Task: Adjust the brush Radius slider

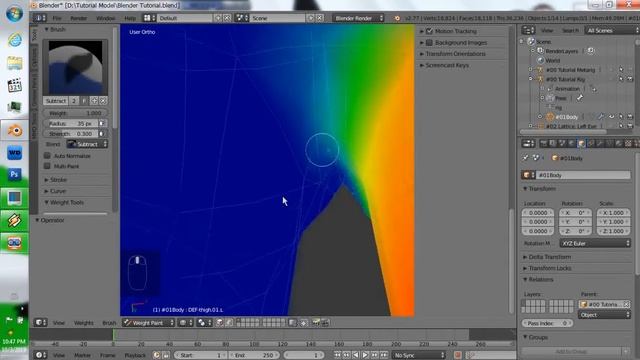Action: coord(70,123)
